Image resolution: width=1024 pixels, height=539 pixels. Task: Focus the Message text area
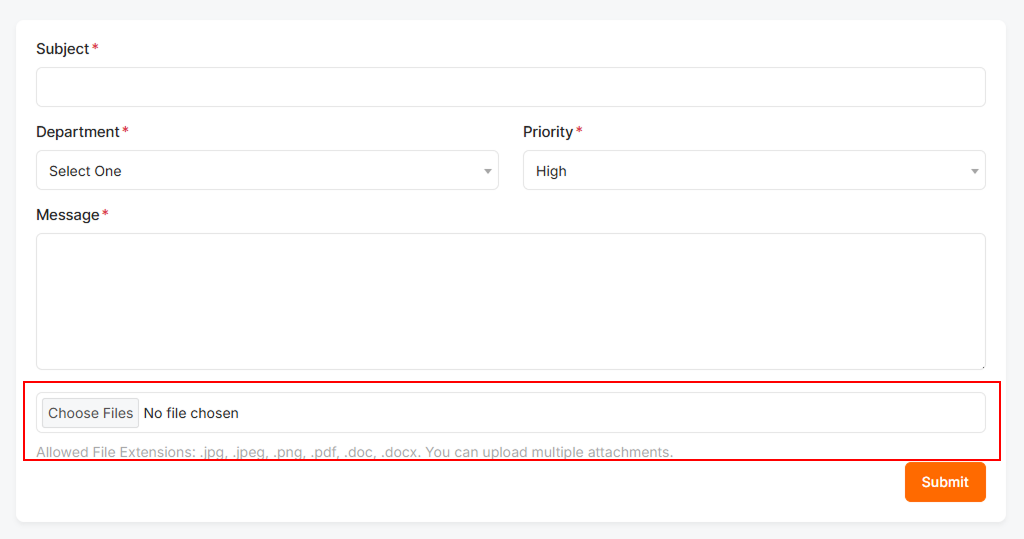coord(510,301)
